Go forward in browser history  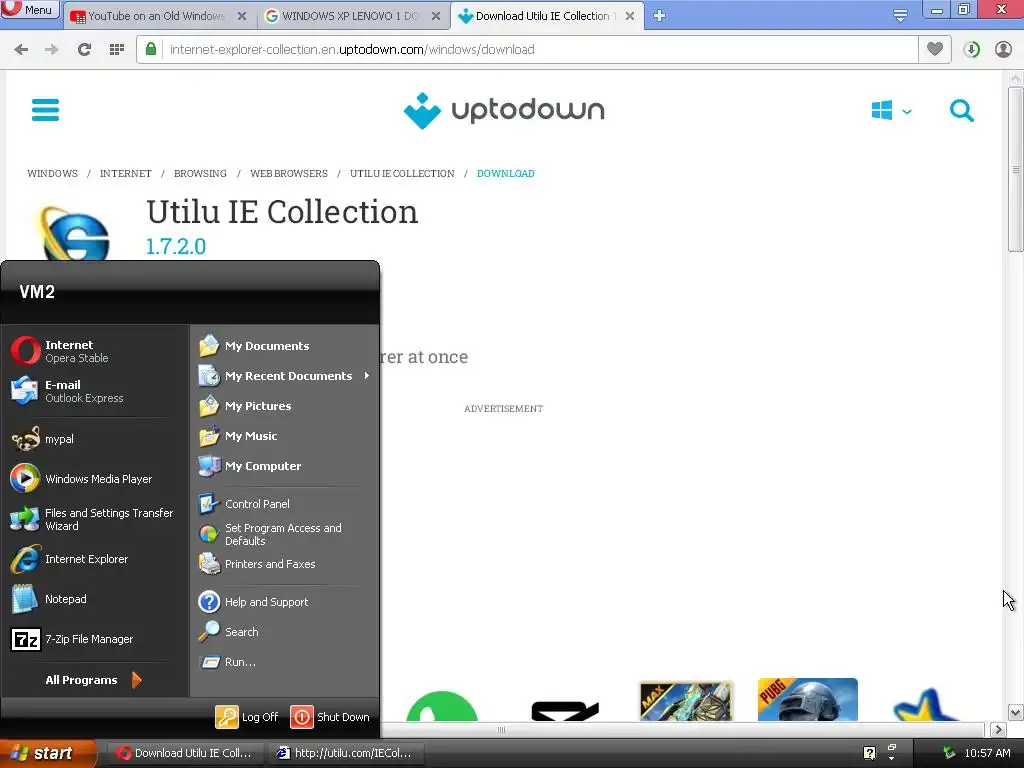click(x=52, y=49)
